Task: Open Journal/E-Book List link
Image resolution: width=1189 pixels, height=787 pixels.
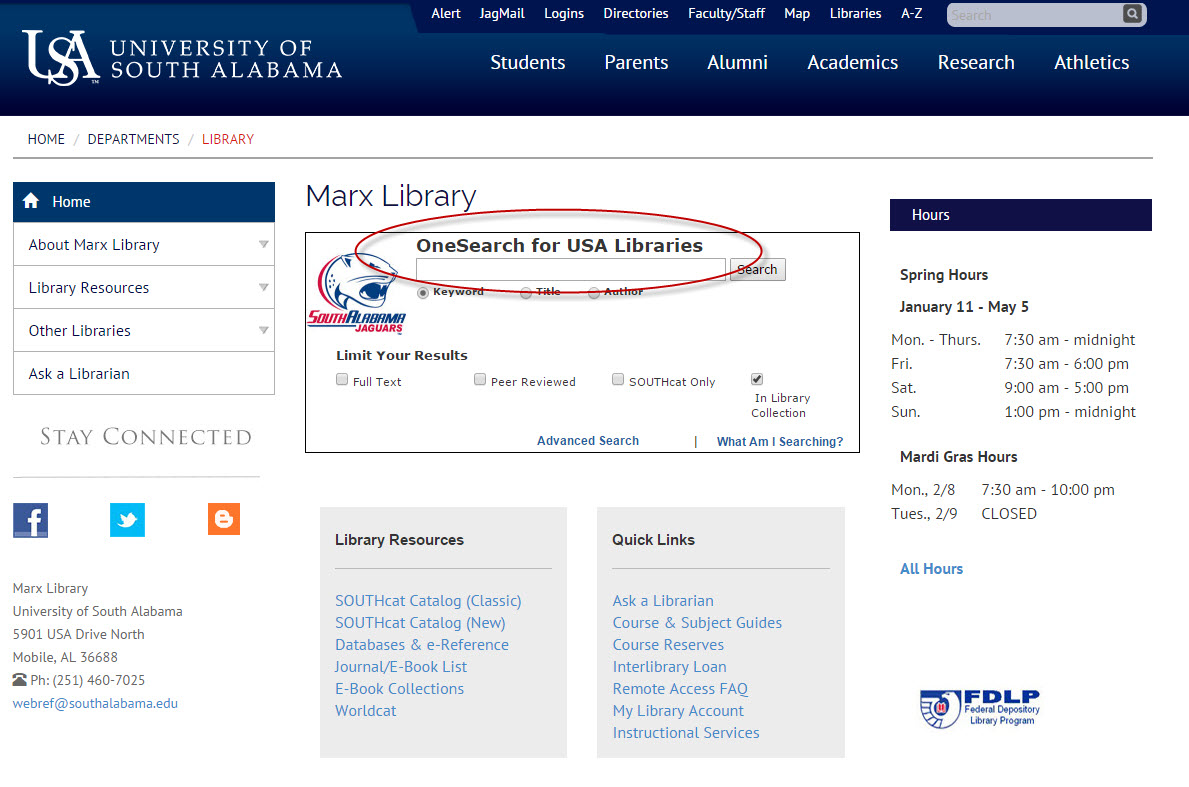Action: (x=401, y=666)
